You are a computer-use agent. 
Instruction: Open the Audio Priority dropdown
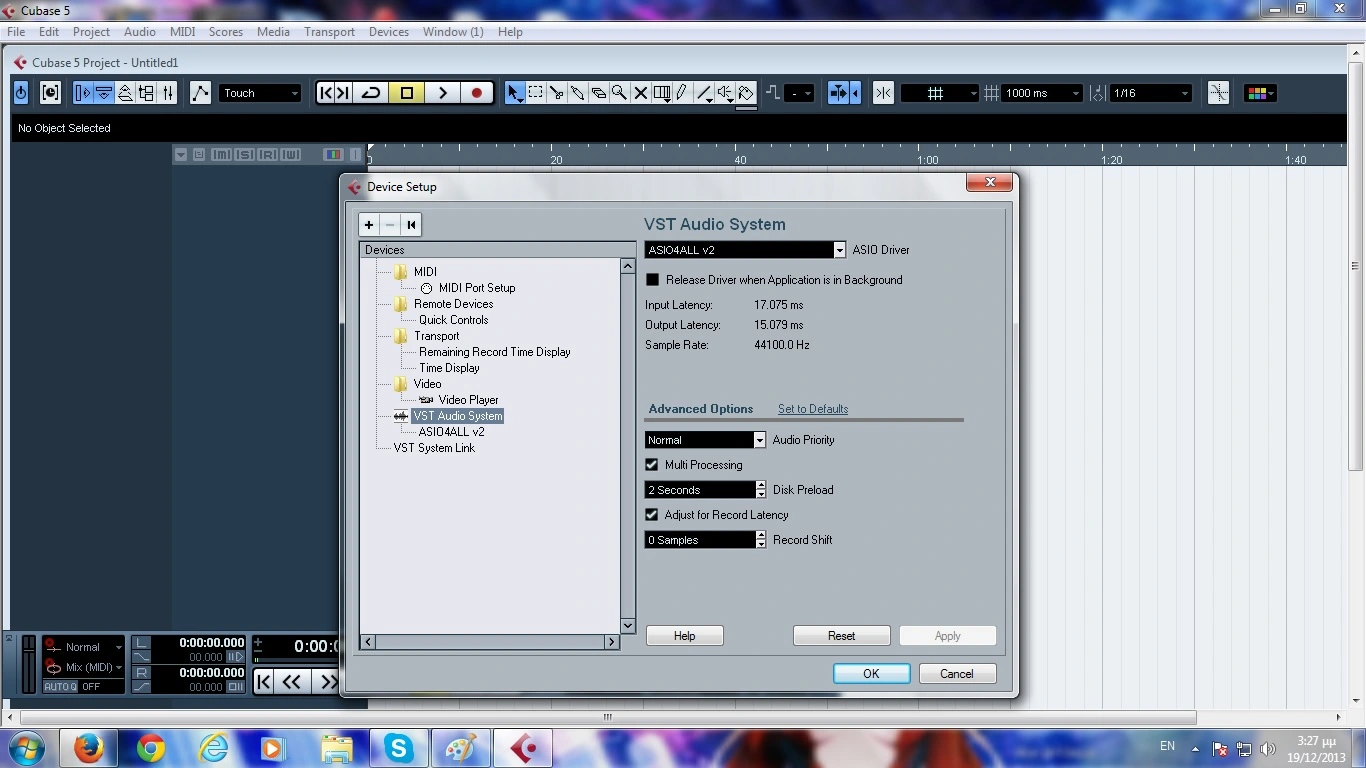click(x=705, y=440)
